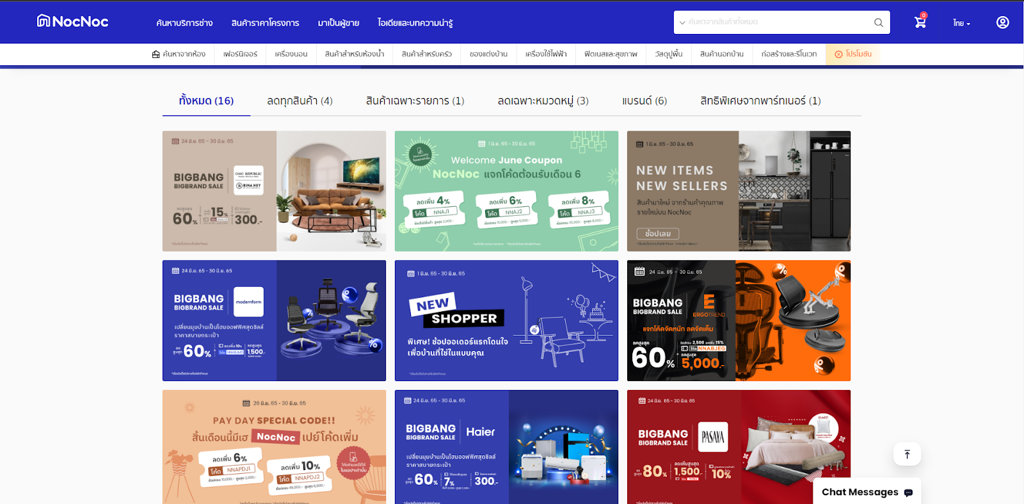This screenshot has width=1024, height=504.
Task: Select the สินค้านอกบ้าน category
Action: pyautogui.click(x=722, y=54)
